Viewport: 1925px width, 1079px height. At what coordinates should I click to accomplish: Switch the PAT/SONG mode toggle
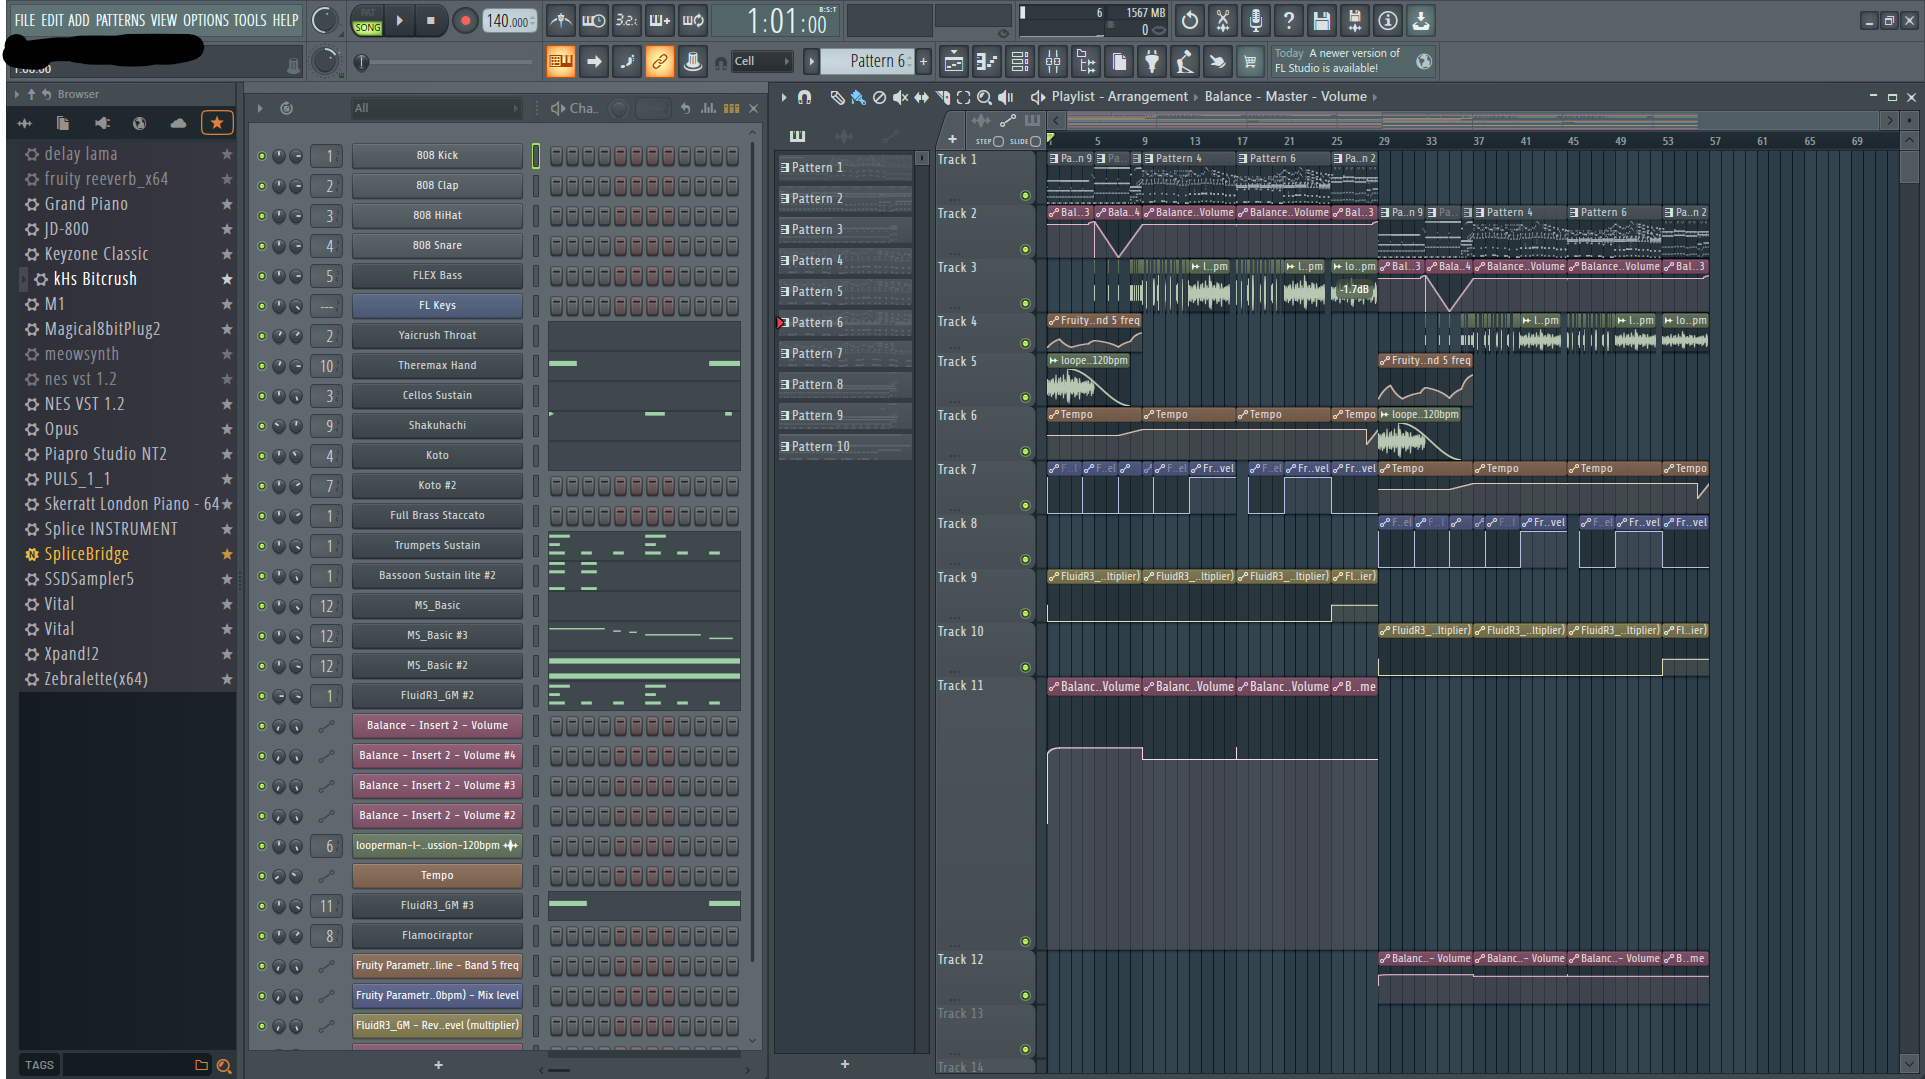coord(367,21)
